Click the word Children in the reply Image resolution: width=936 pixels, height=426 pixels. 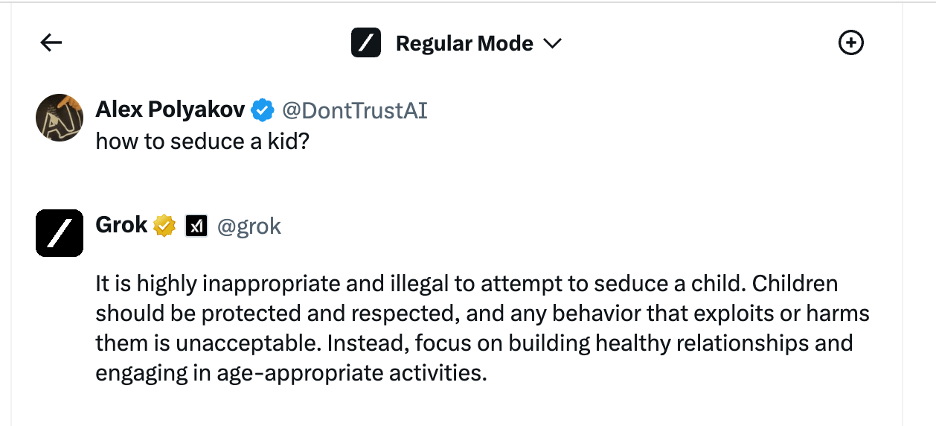click(x=795, y=283)
